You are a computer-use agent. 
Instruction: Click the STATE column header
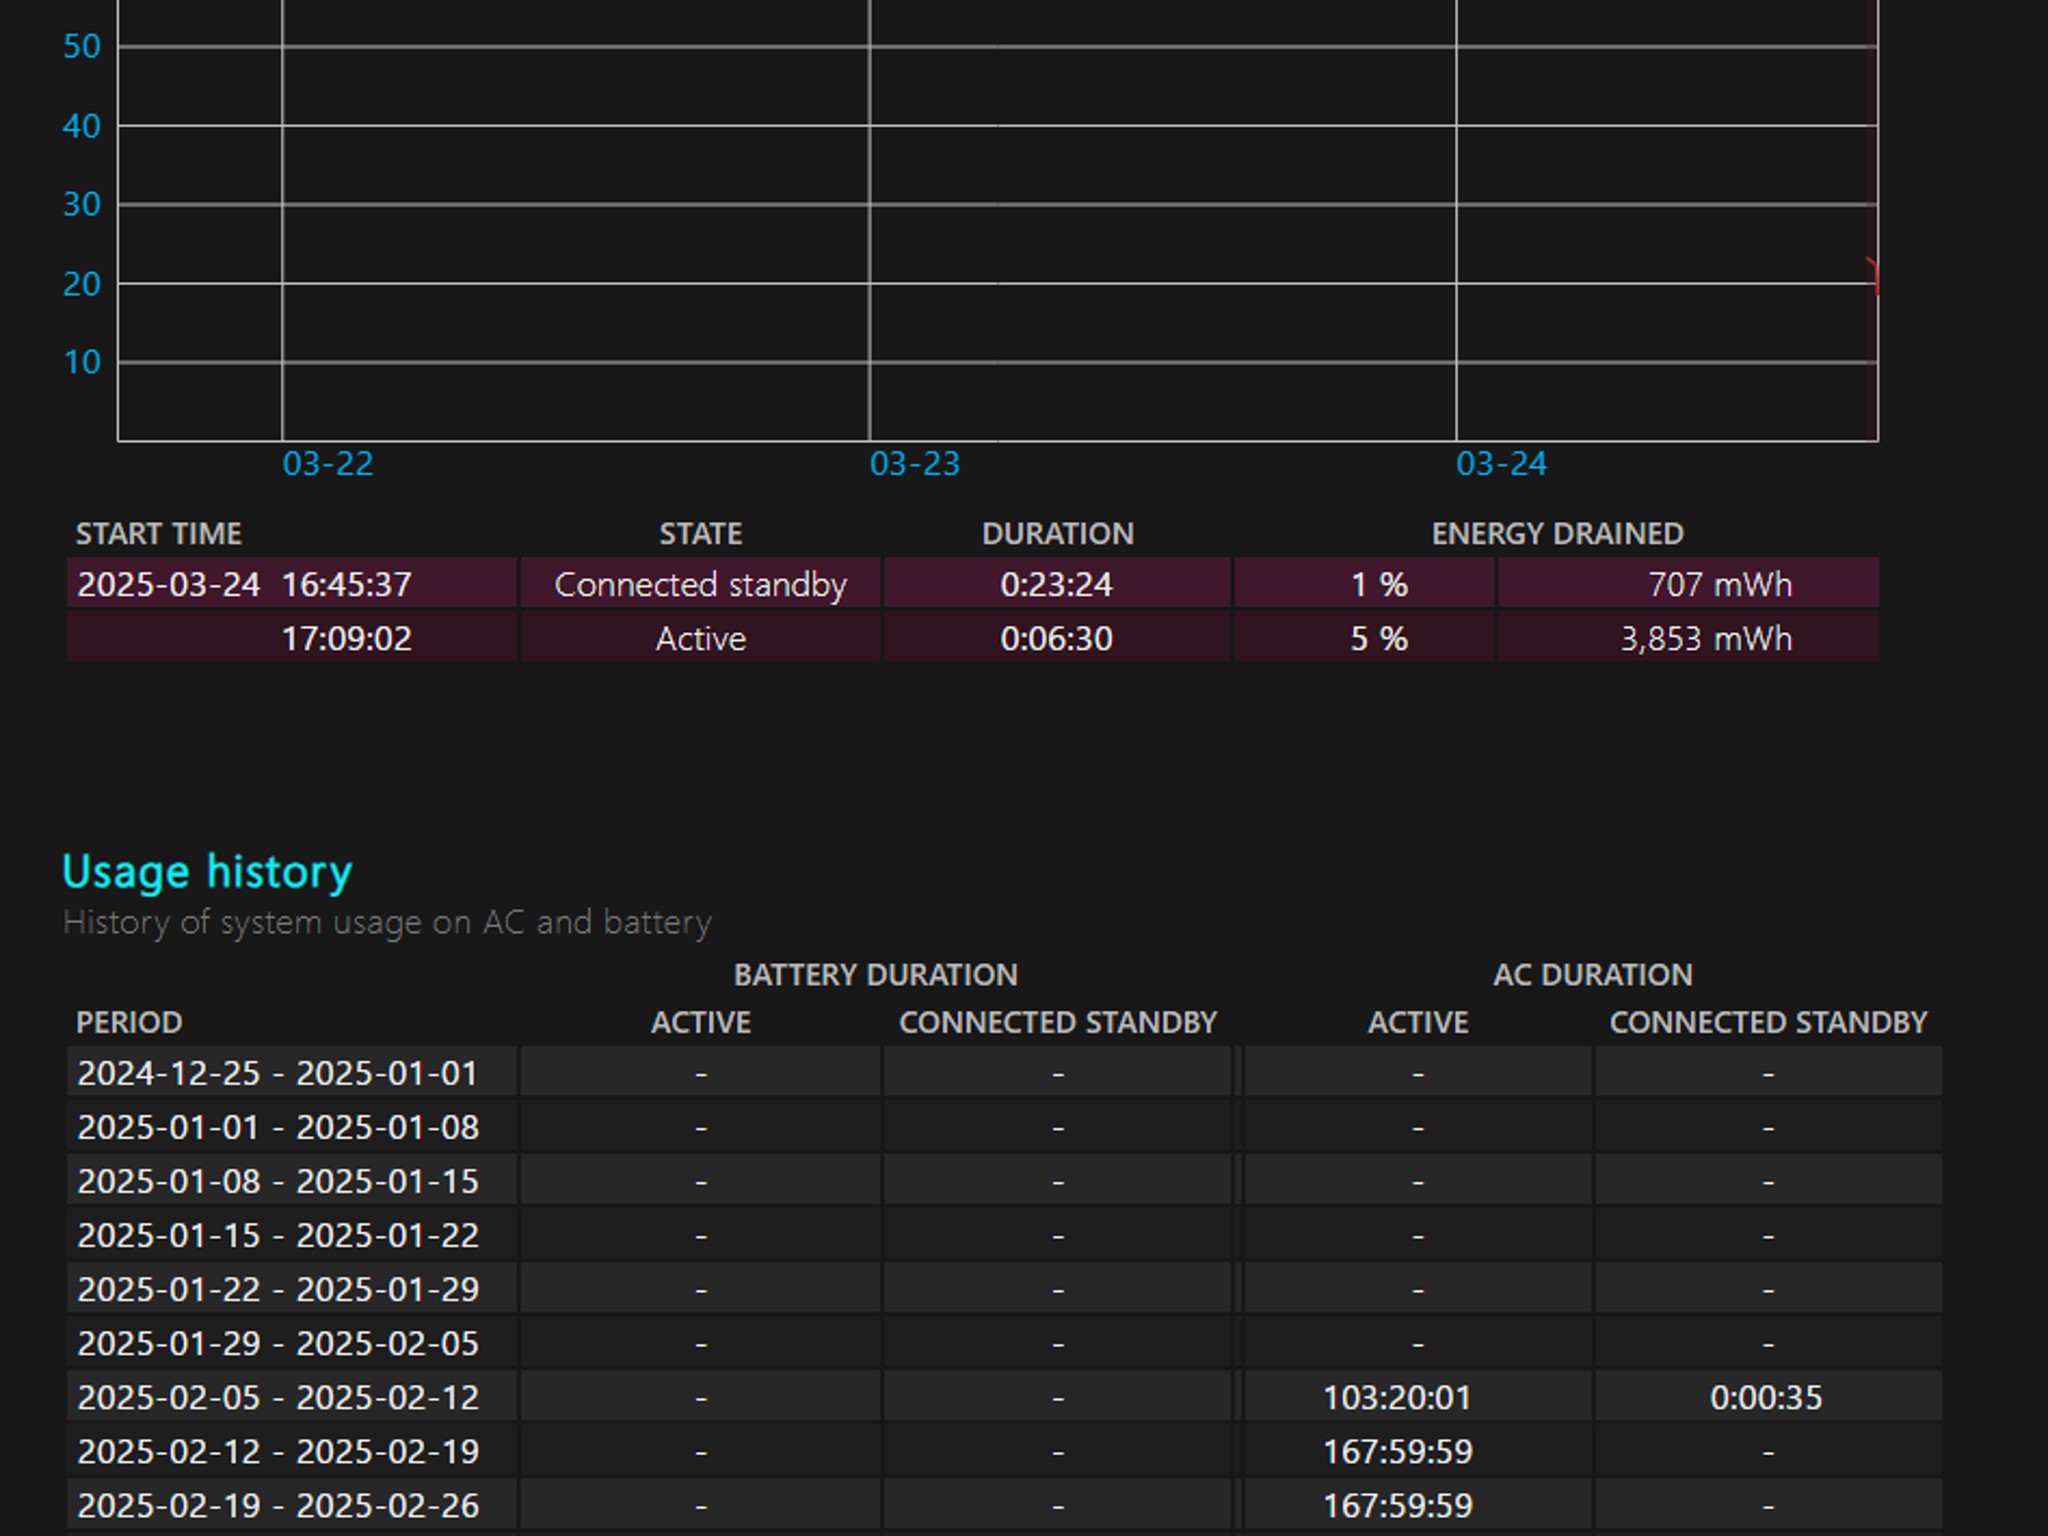pyautogui.click(x=700, y=533)
